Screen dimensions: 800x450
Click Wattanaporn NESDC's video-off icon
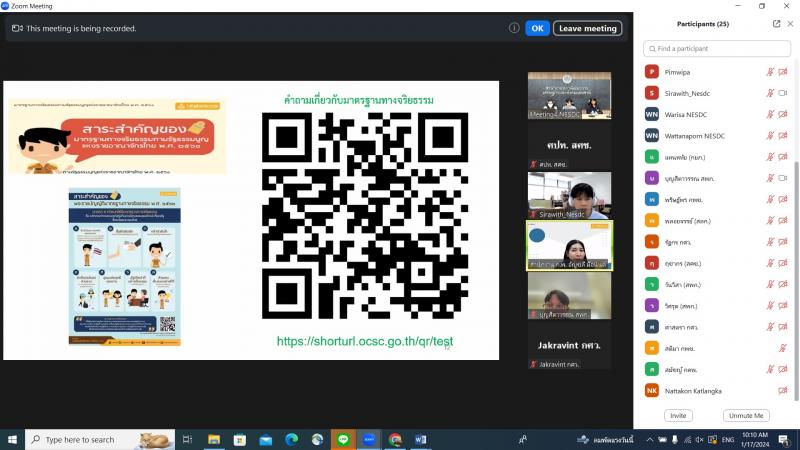[x=783, y=136]
